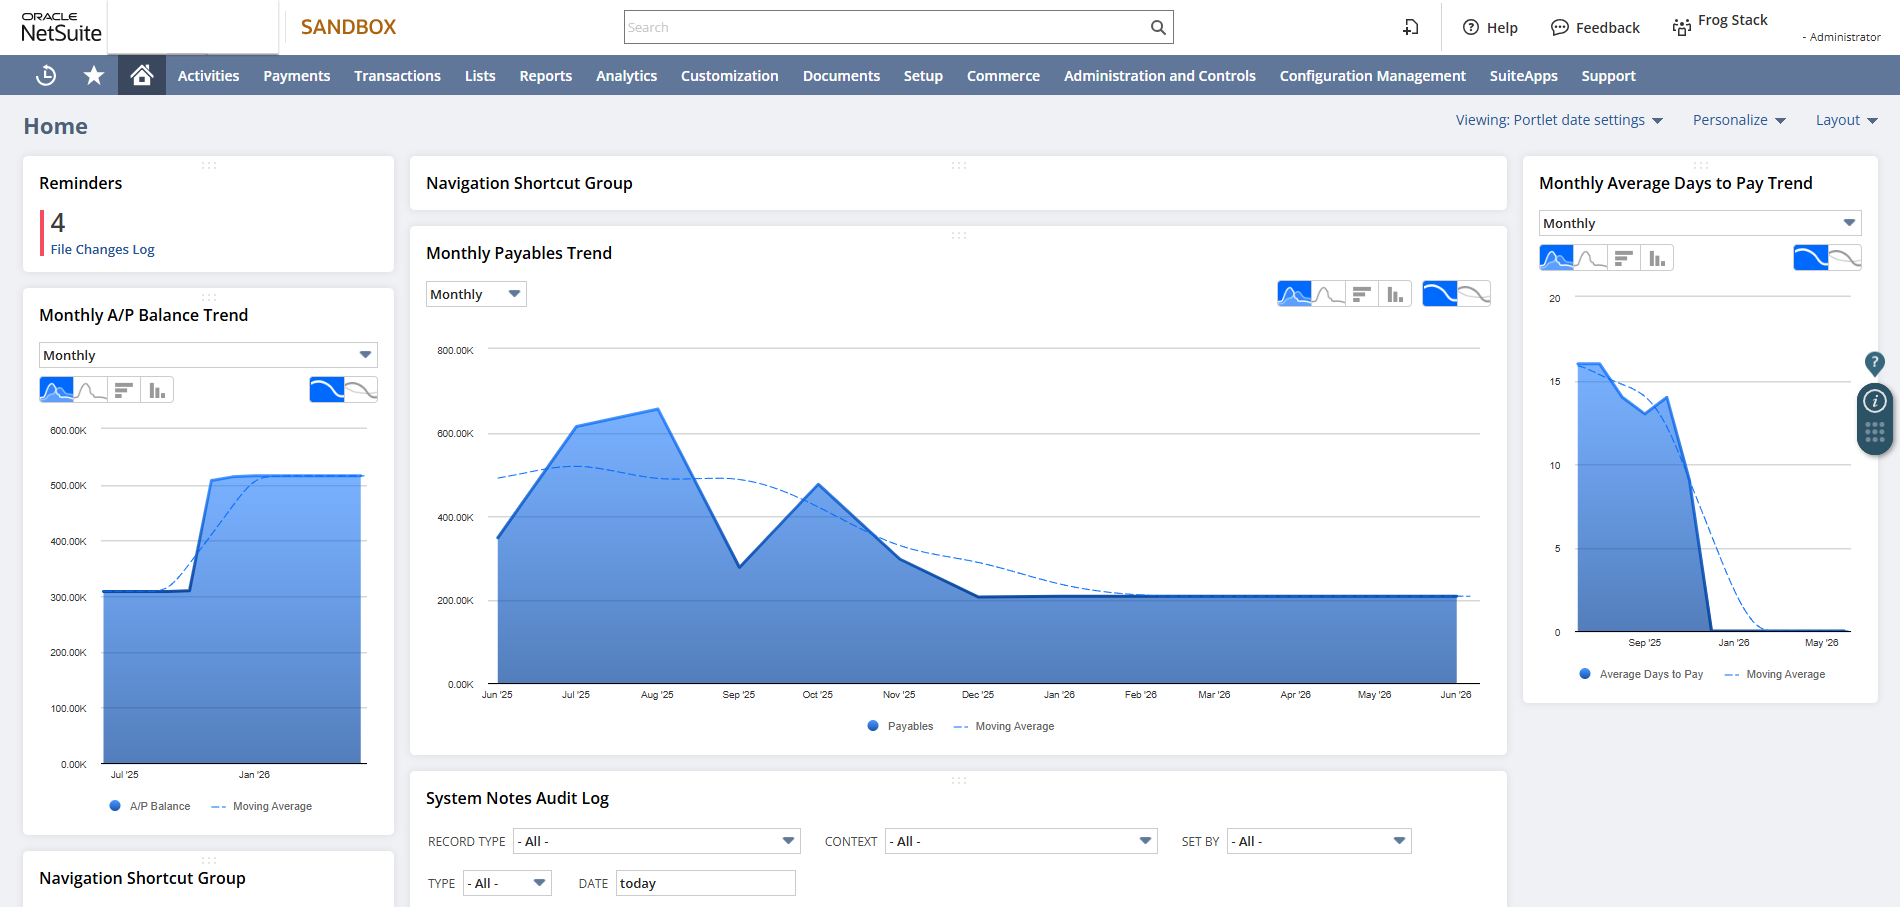1900x907 pixels.
Task: Select column chart in A/P Balance Trend
Action: click(157, 389)
